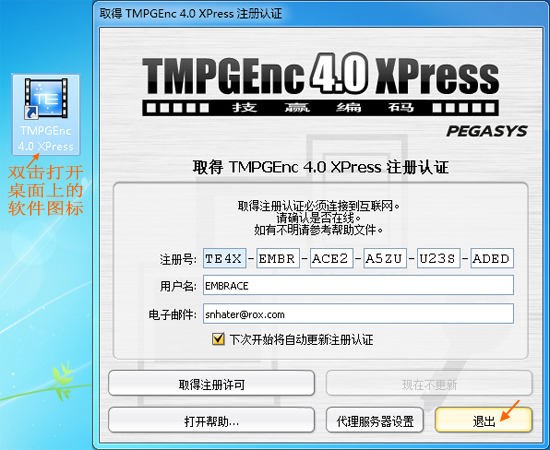Image resolution: width=550 pixels, height=450 pixels.
Task: Focus the serial field containing U23S
Action: (x=438, y=258)
